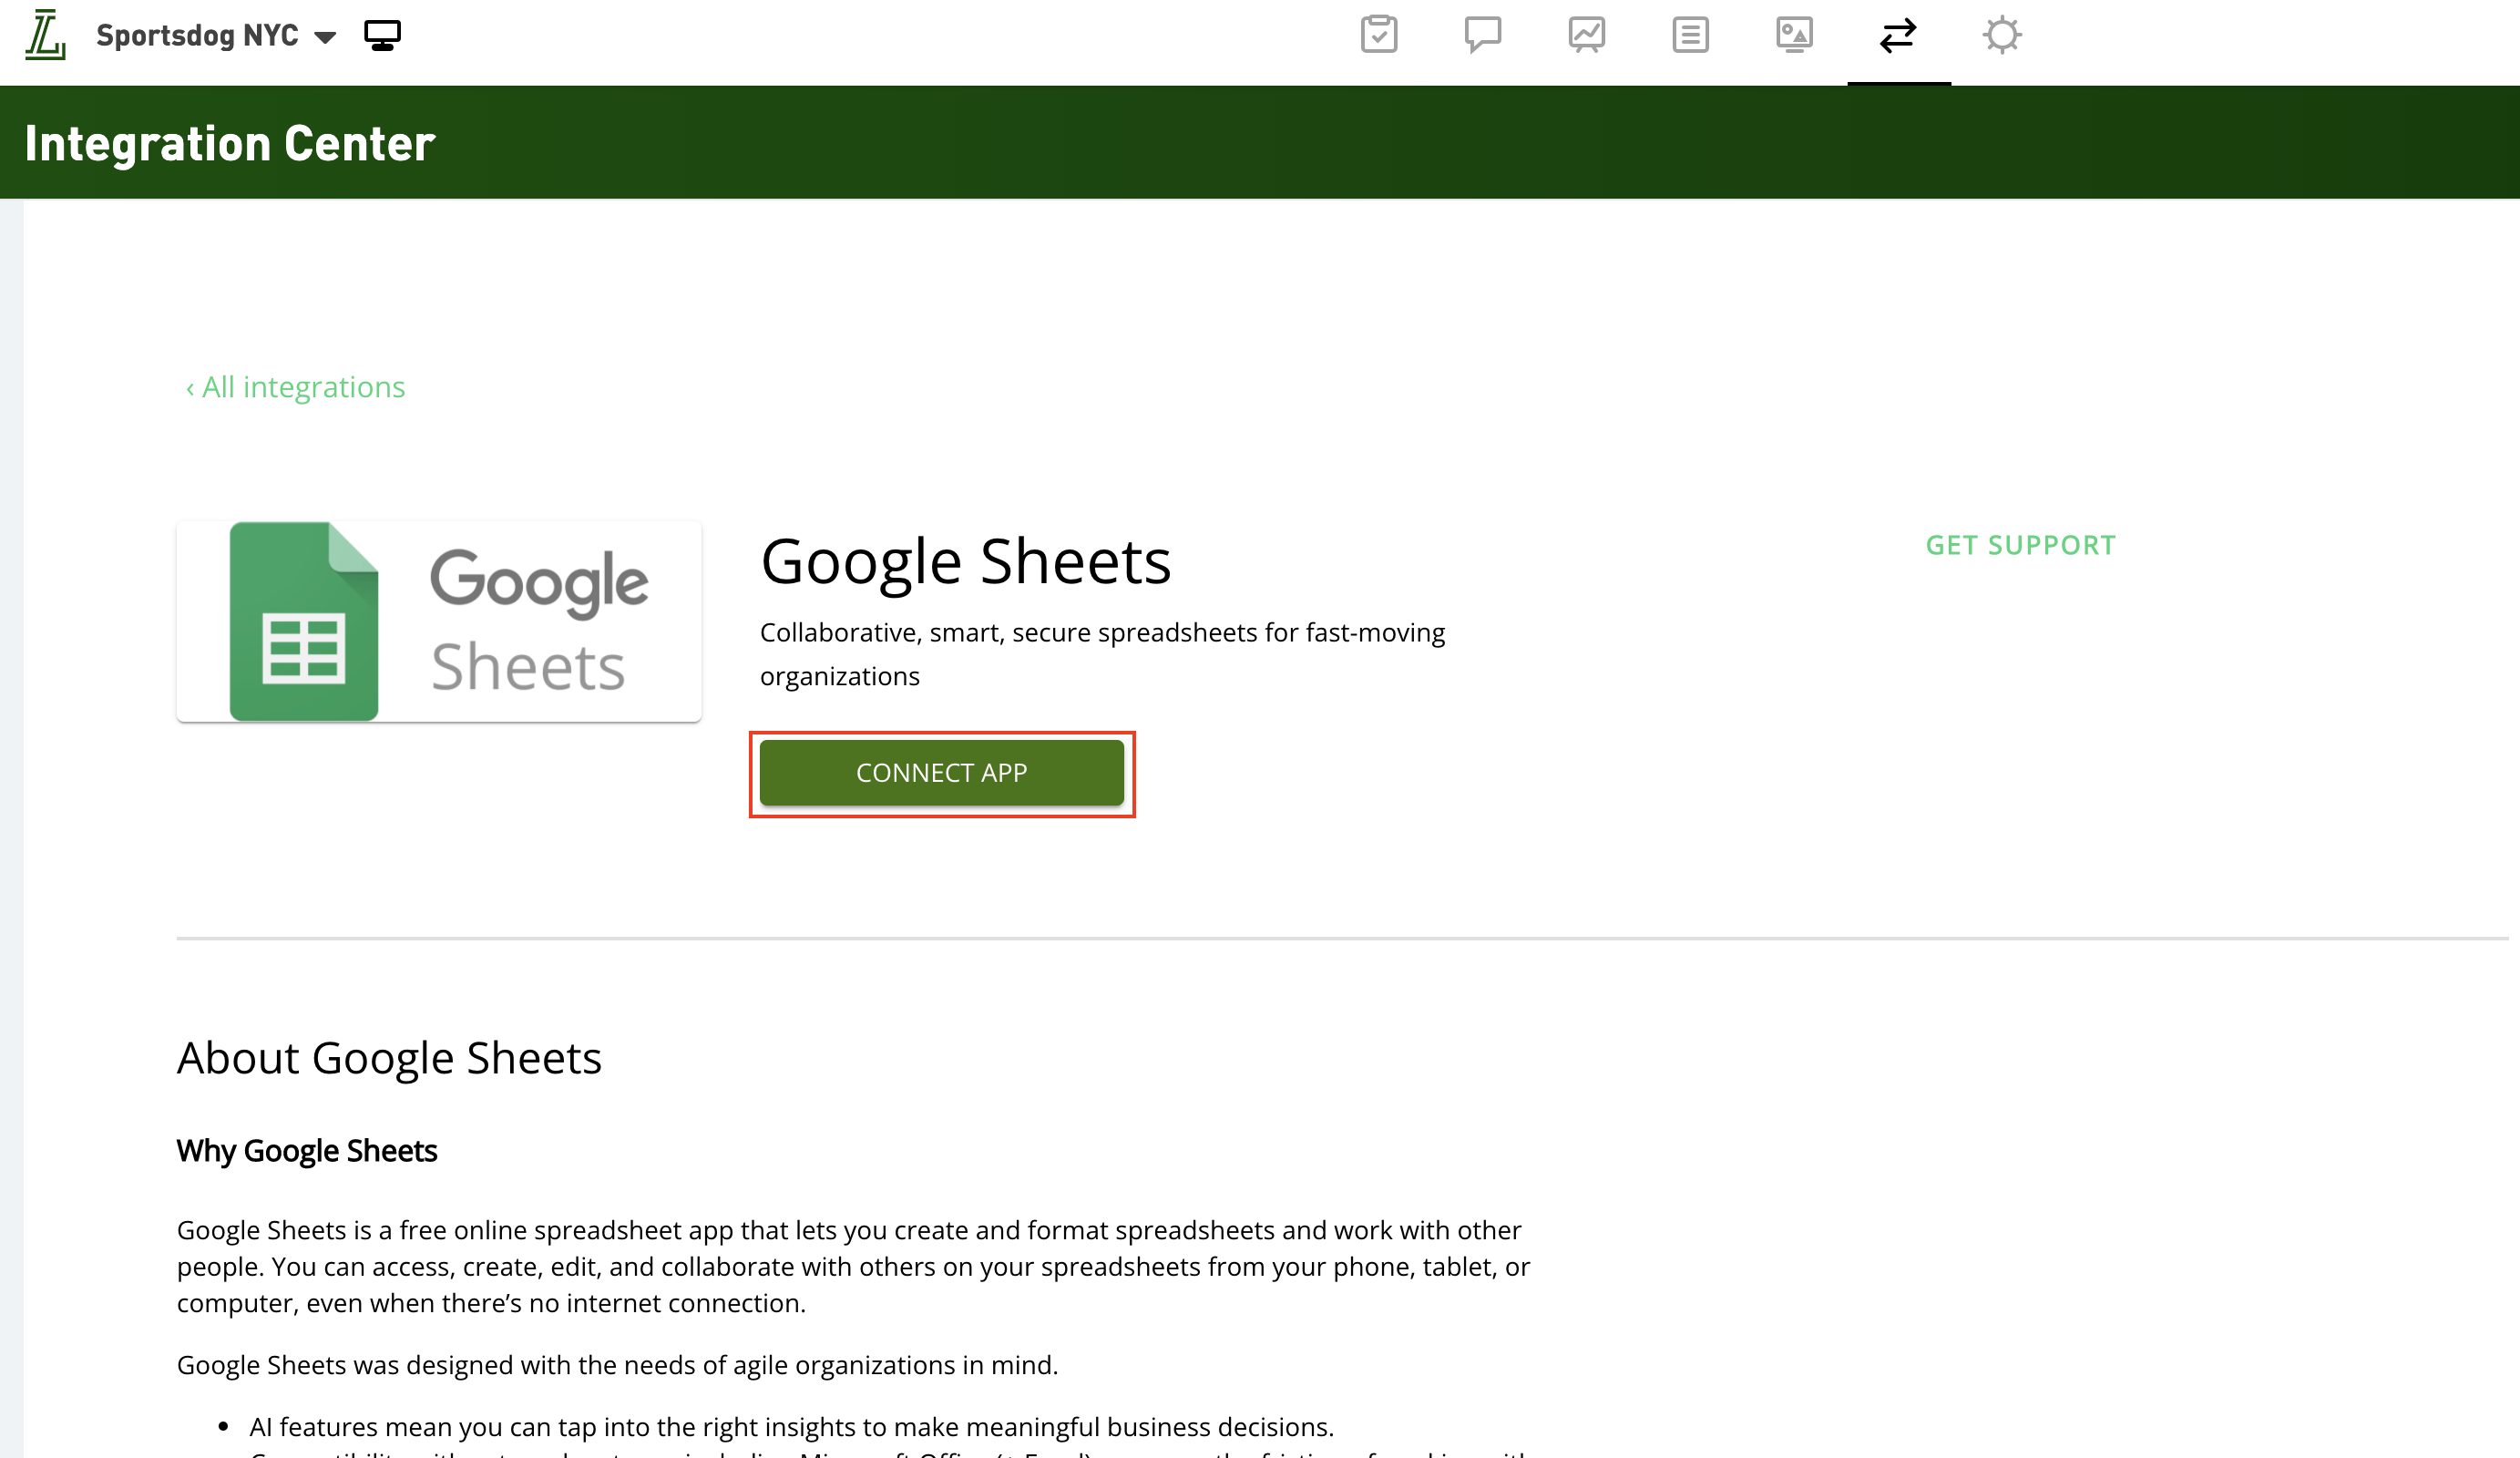Open the messages chat bubble icon
Screen dimensions: 2520x1458
pos(1483,35)
